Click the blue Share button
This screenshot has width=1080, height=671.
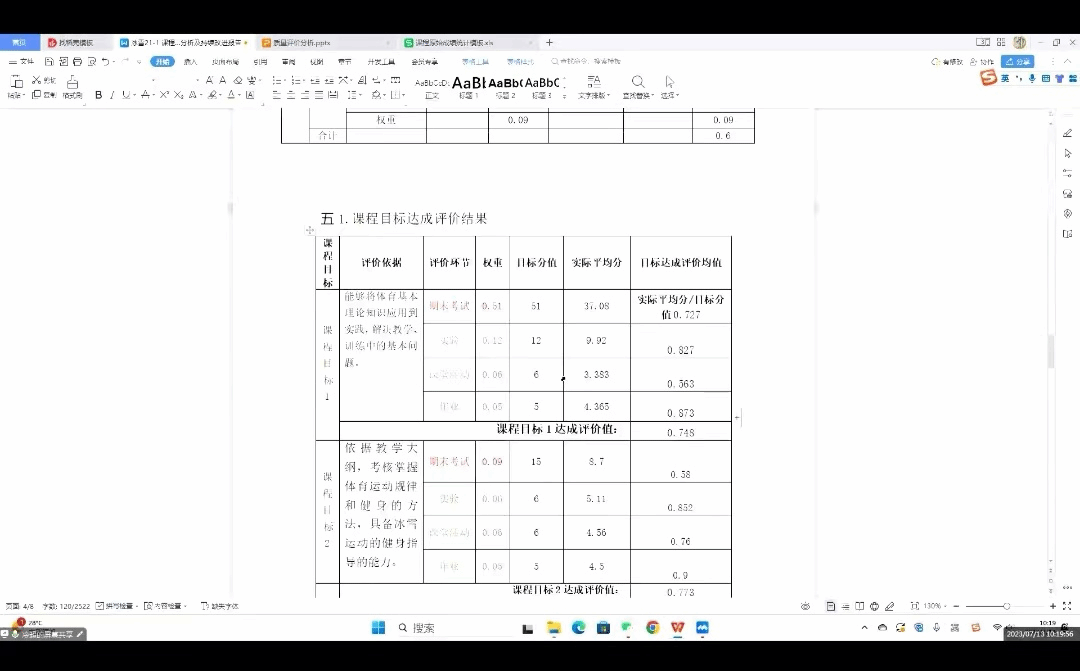coord(1017,62)
